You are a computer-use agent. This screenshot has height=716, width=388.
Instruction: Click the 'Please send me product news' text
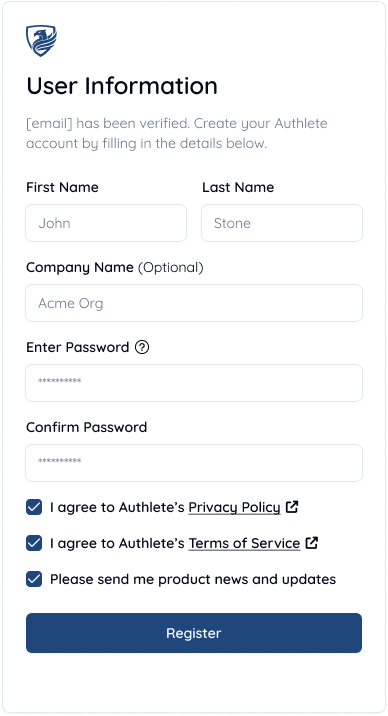point(193,579)
